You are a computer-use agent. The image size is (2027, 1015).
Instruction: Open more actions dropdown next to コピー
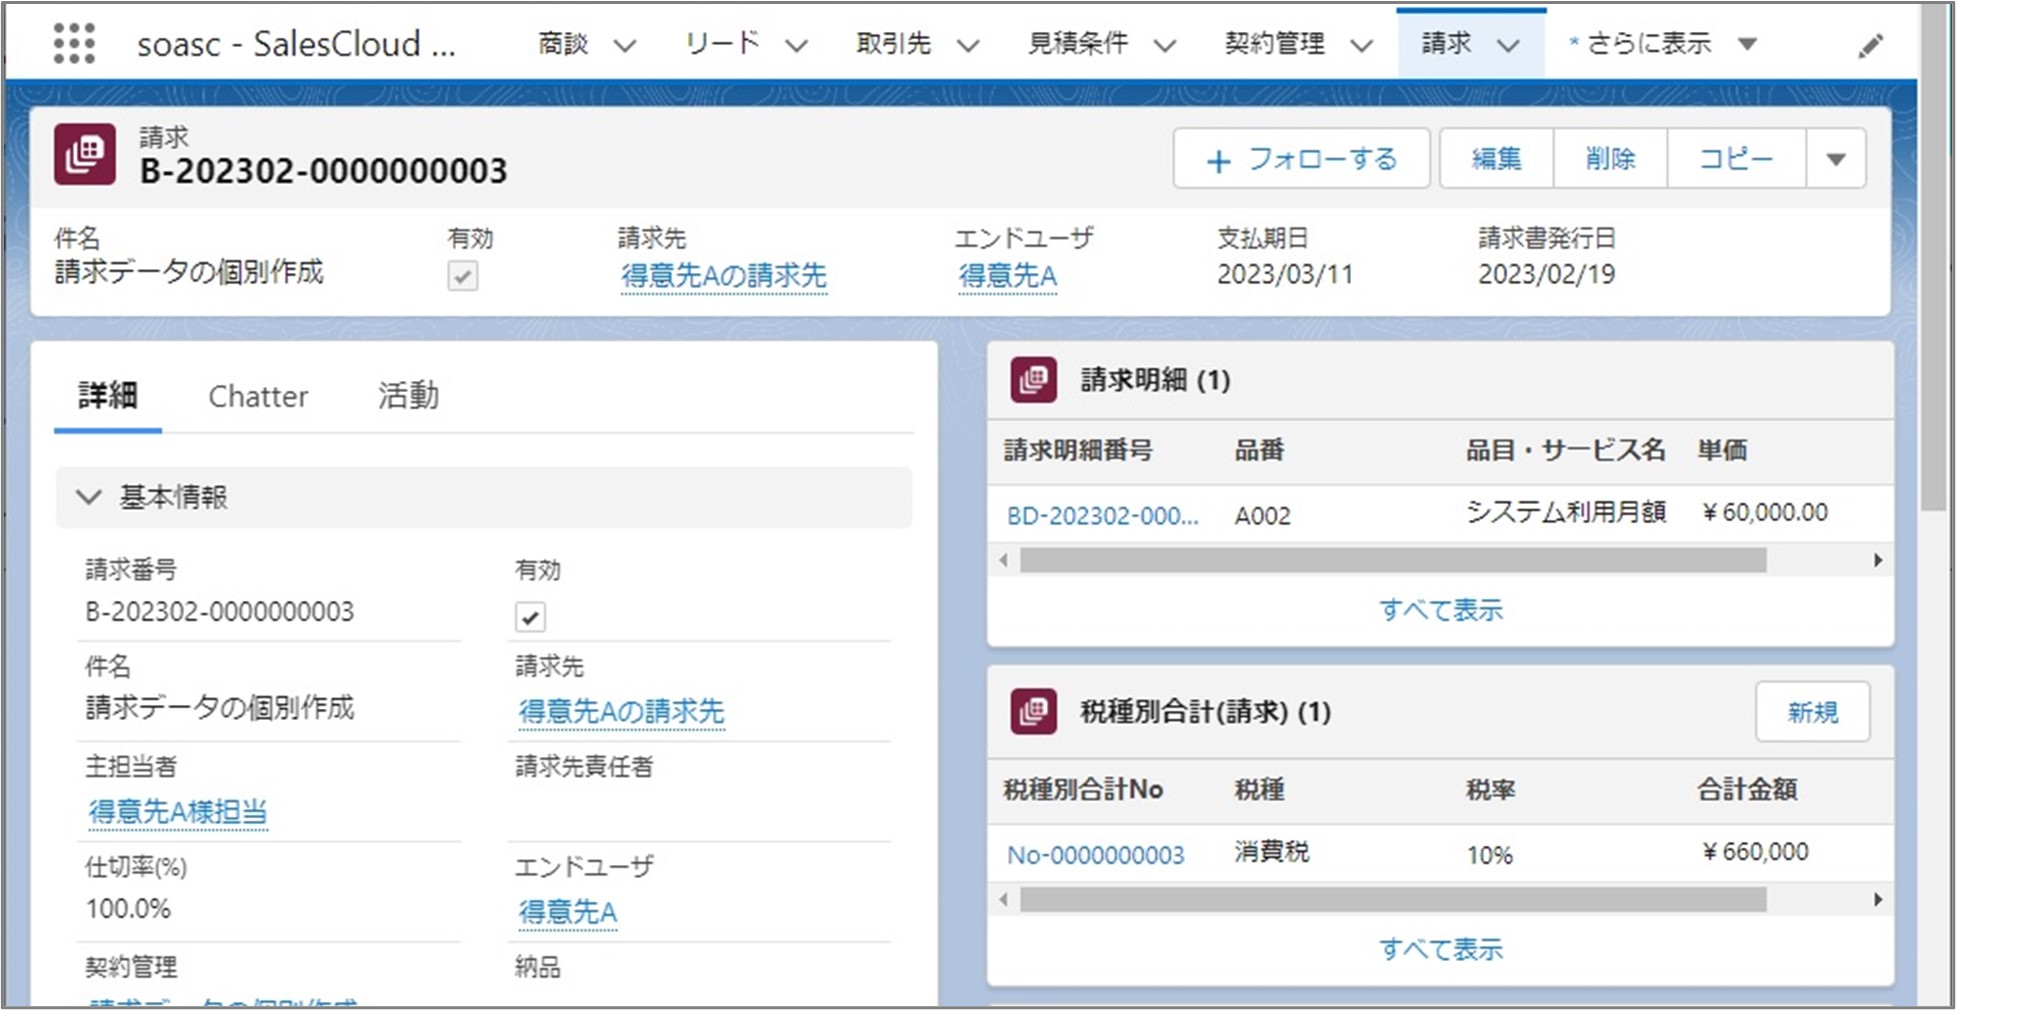tap(1836, 159)
